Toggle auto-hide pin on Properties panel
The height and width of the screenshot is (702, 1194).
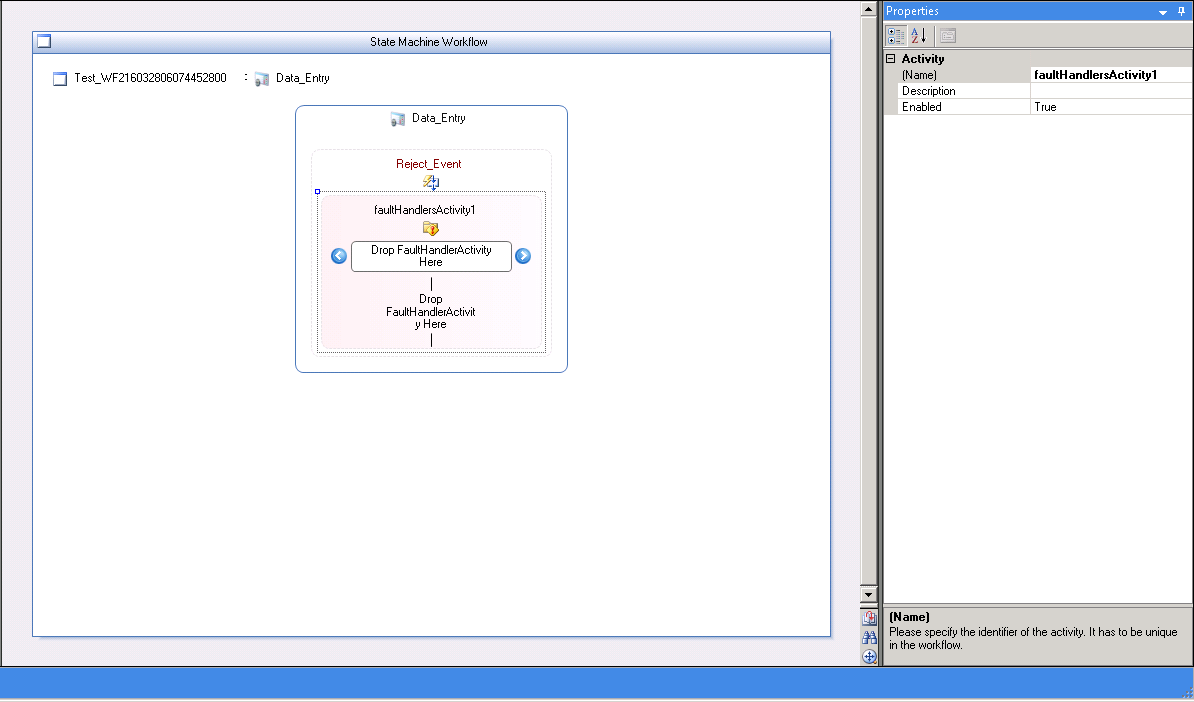point(1182,11)
